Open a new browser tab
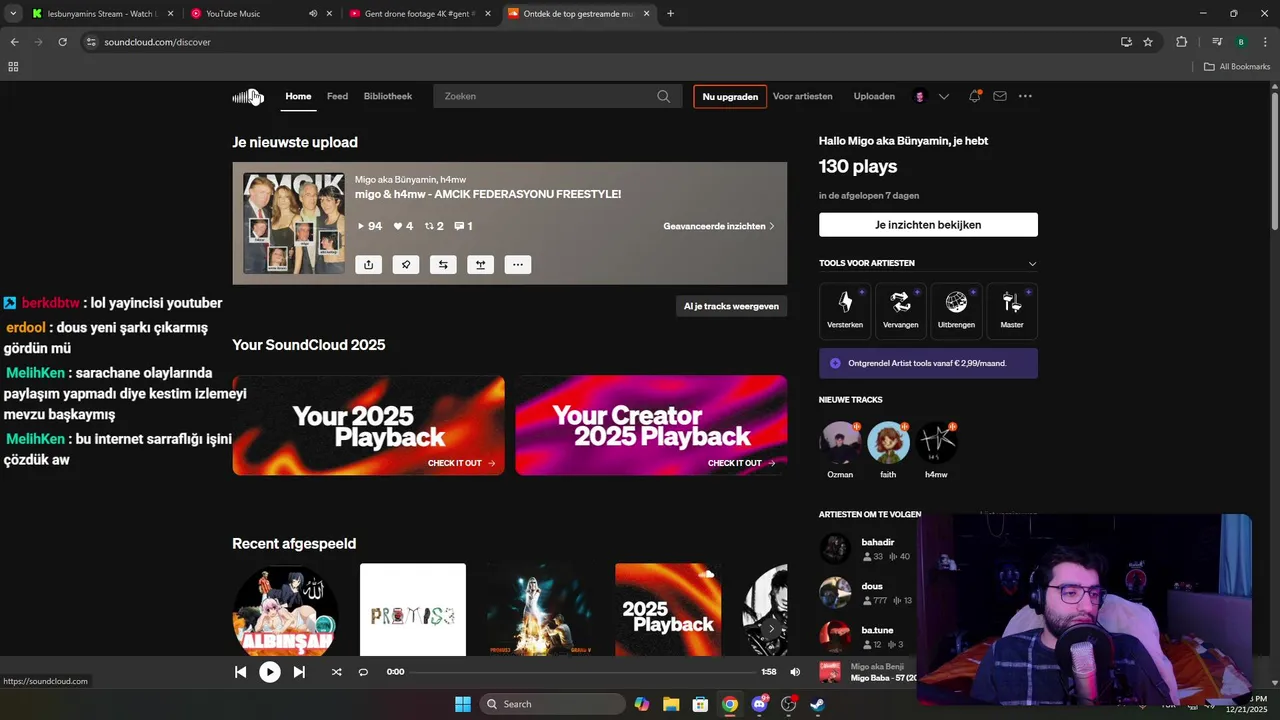 (670, 14)
